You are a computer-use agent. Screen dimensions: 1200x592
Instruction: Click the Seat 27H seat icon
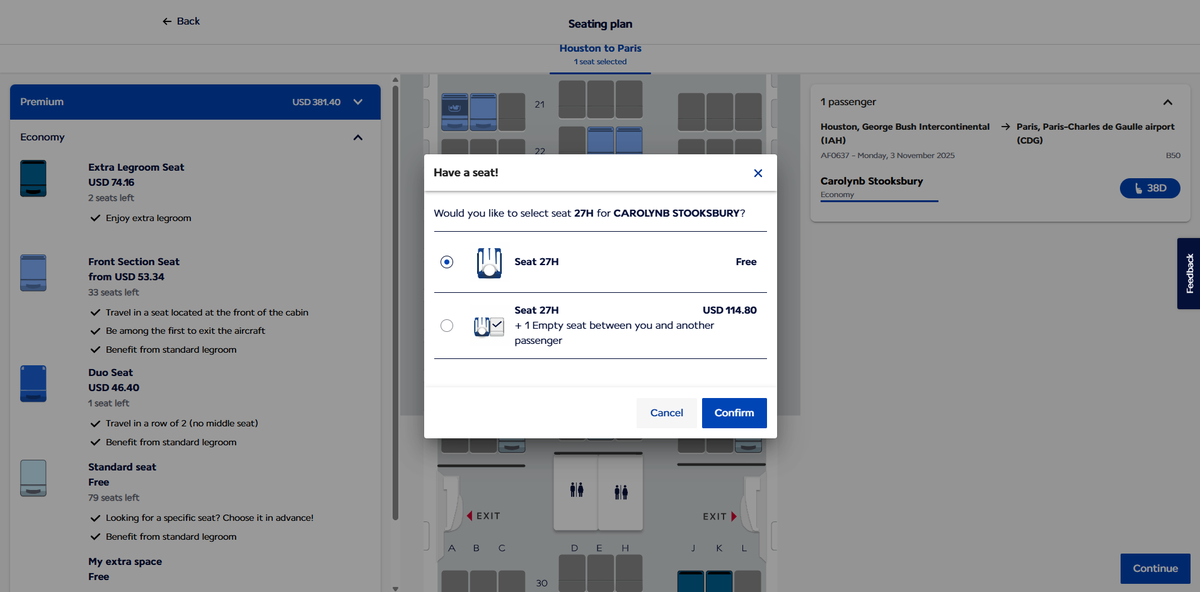489,263
